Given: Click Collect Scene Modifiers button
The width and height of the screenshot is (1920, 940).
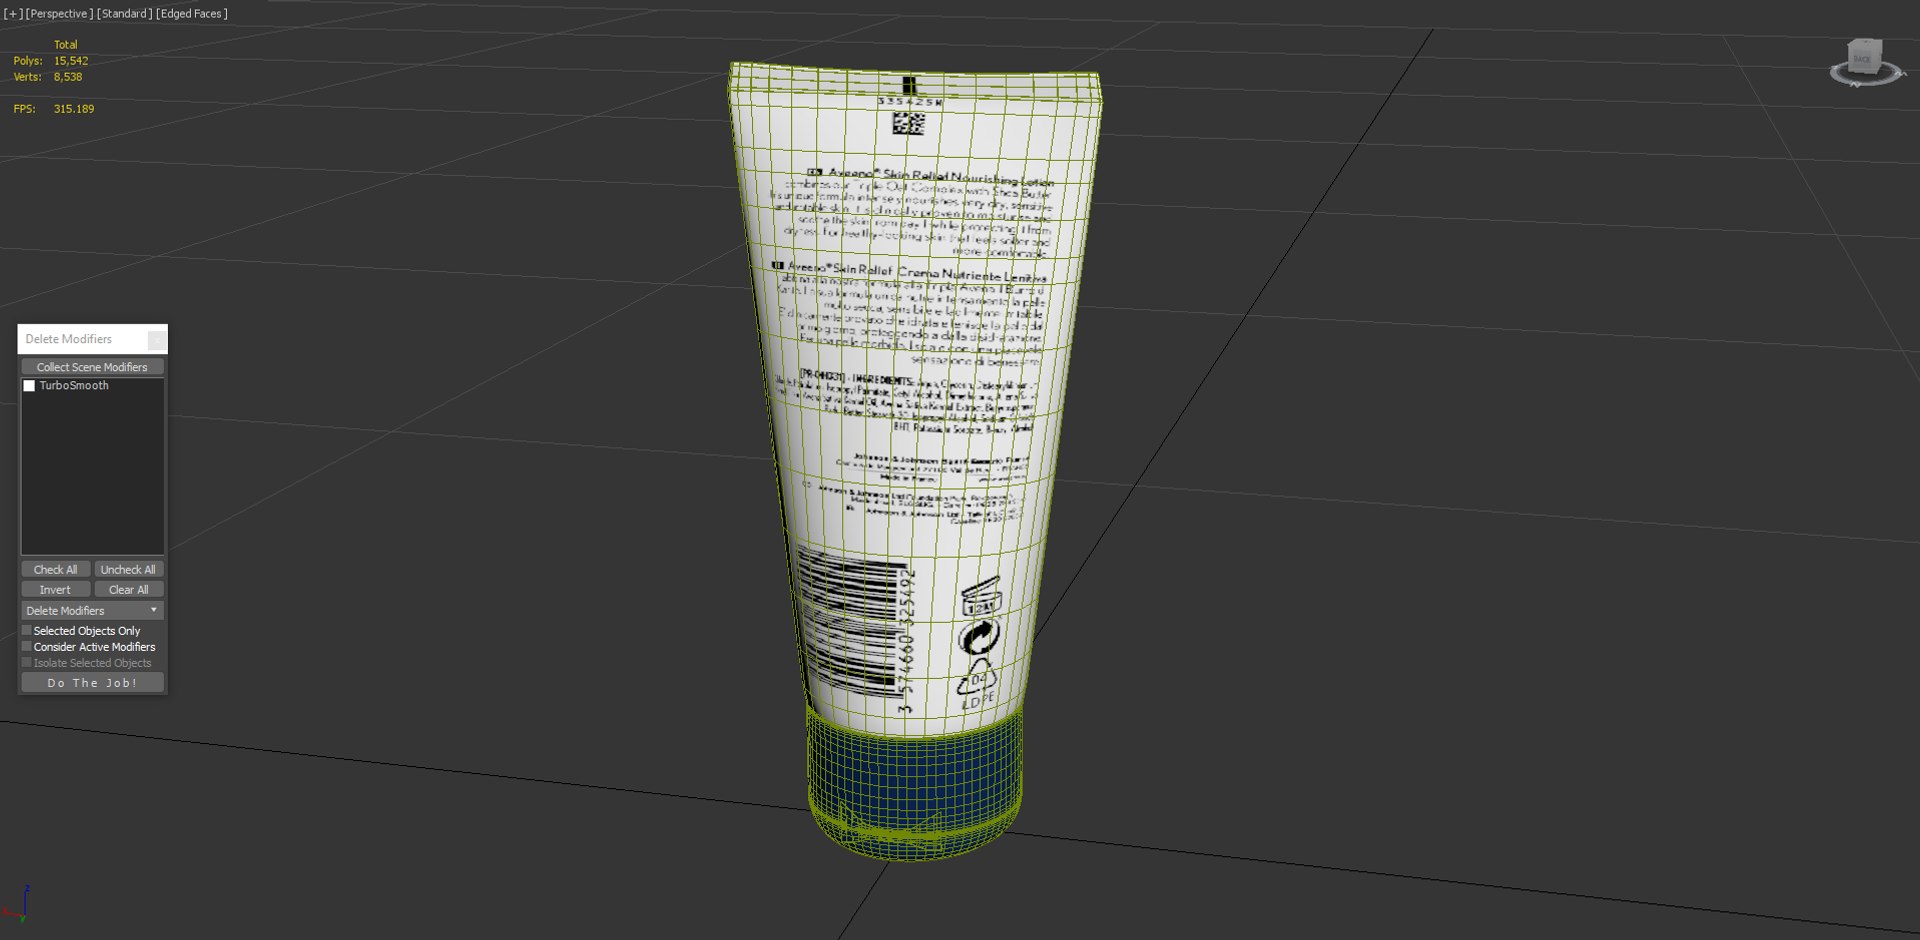Looking at the screenshot, I should click(92, 367).
